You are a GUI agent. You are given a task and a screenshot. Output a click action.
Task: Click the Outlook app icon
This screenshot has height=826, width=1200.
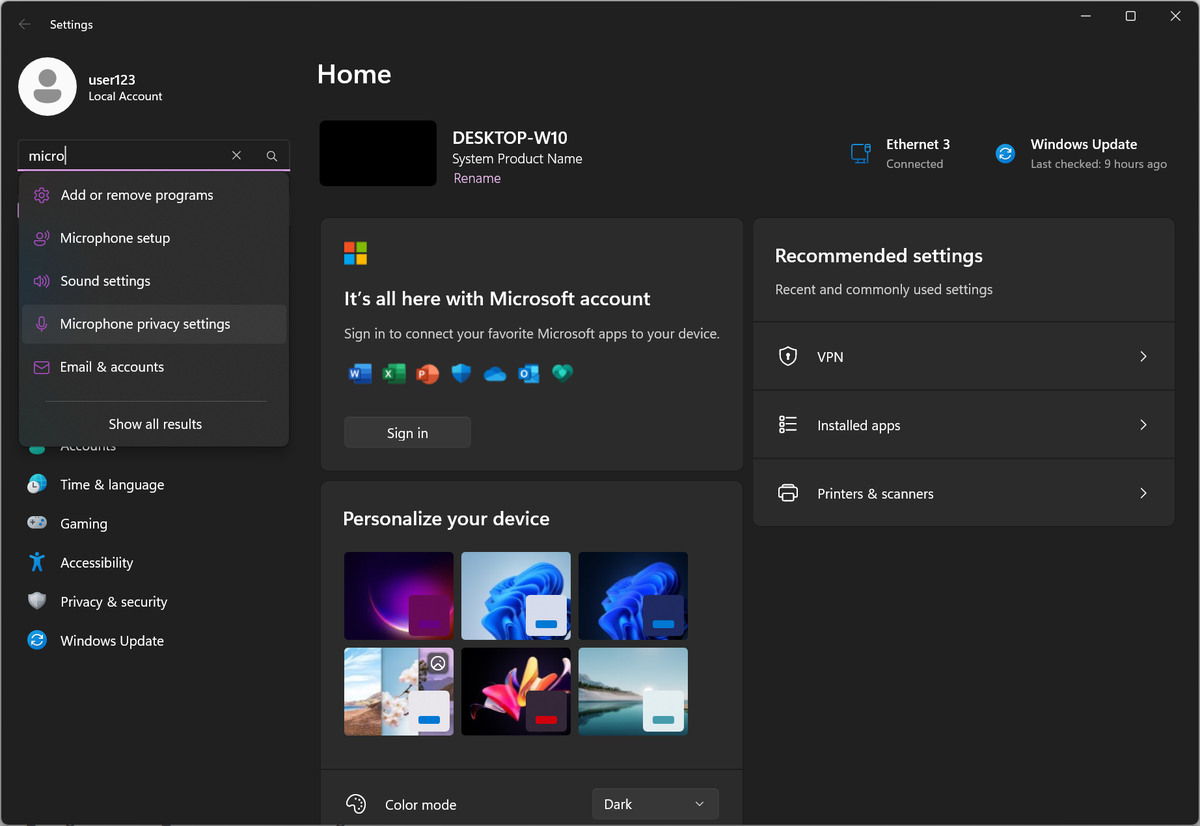click(529, 374)
